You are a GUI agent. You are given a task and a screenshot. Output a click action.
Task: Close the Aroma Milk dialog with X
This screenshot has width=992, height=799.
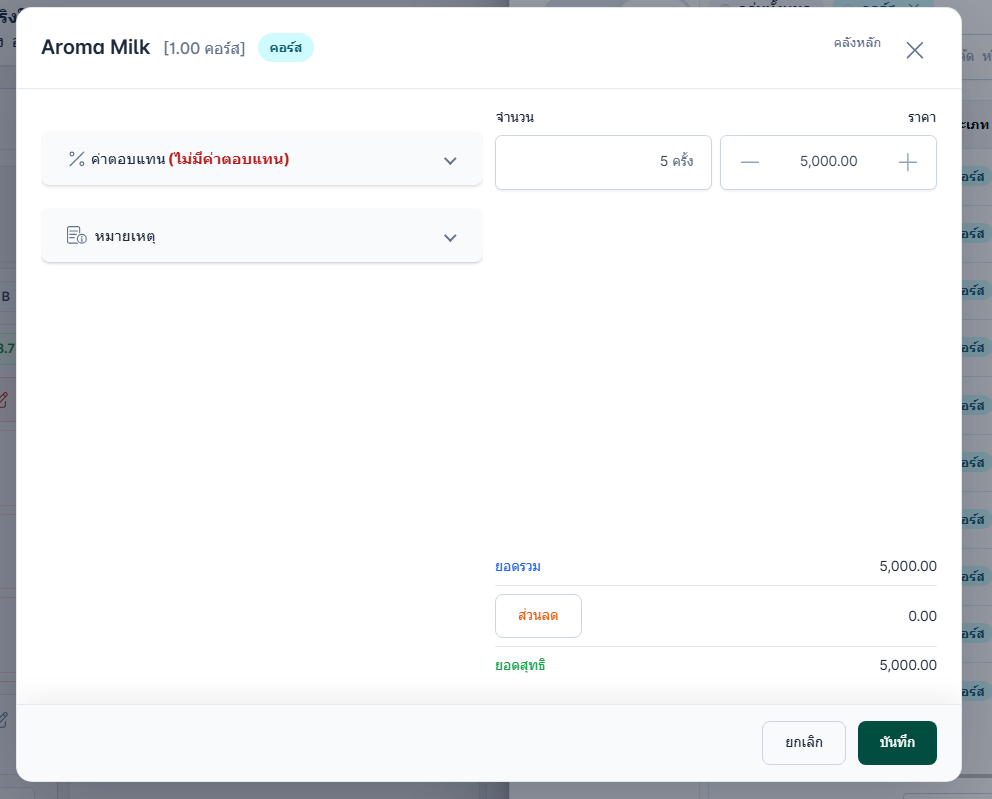click(914, 50)
